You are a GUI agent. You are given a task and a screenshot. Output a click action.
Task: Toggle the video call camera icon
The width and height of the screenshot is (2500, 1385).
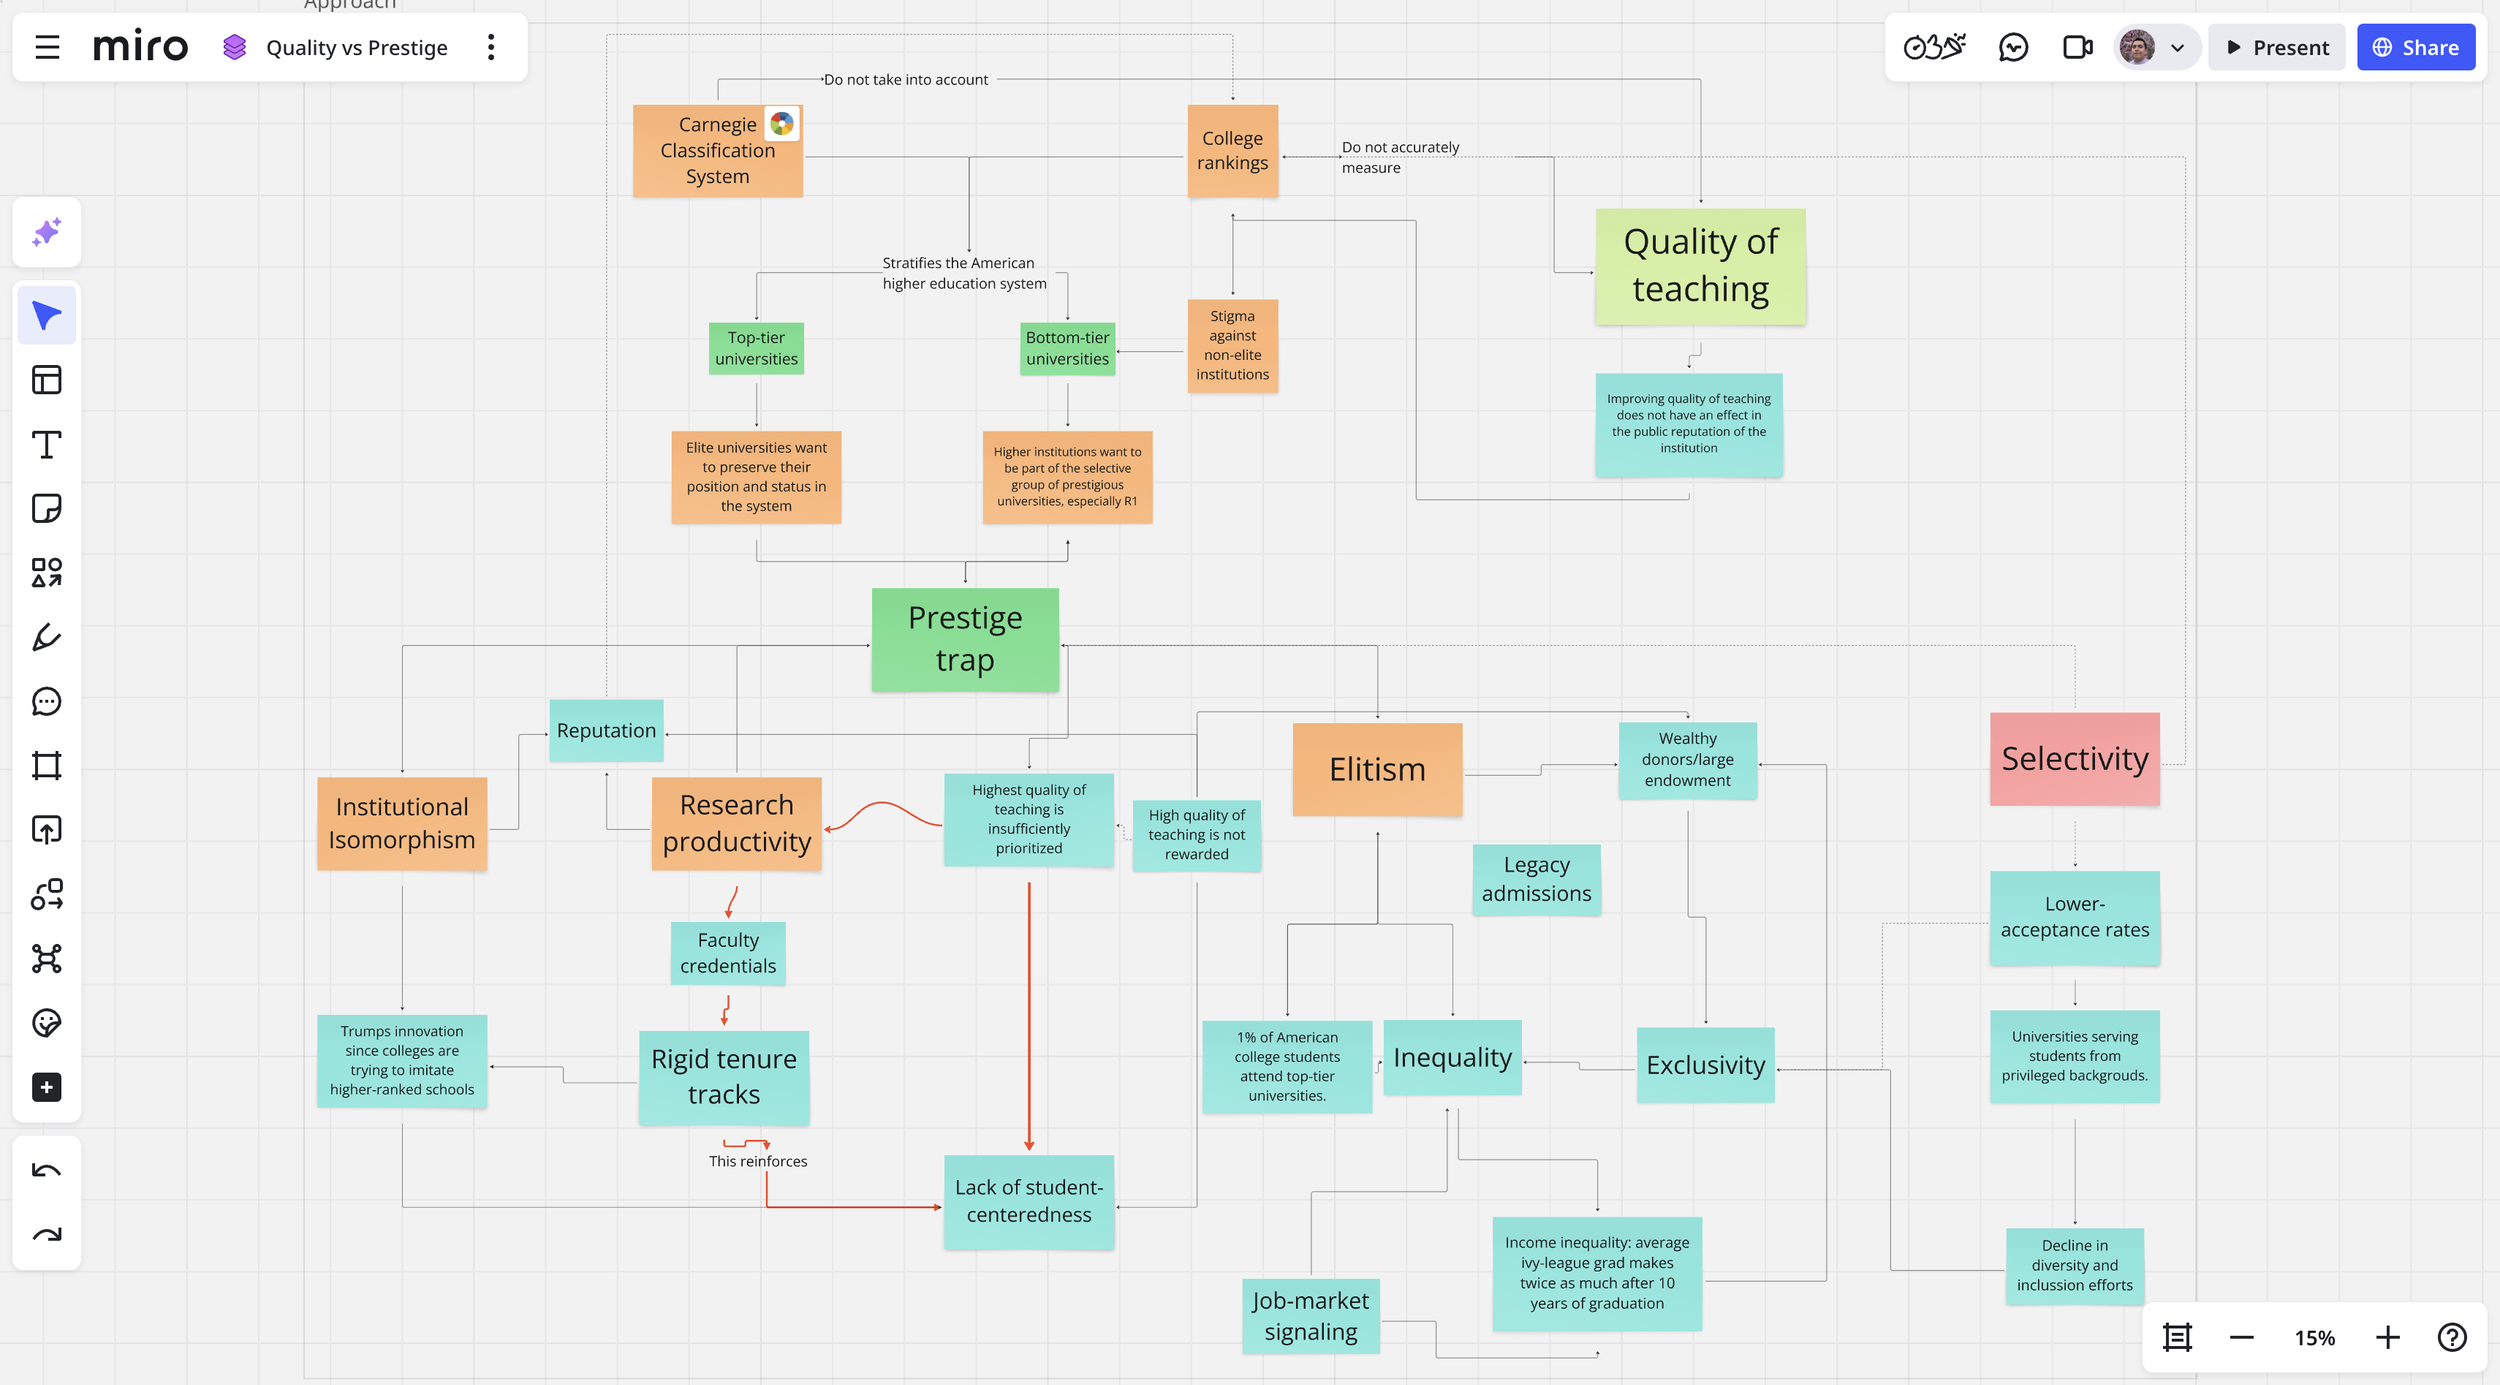(x=2077, y=48)
